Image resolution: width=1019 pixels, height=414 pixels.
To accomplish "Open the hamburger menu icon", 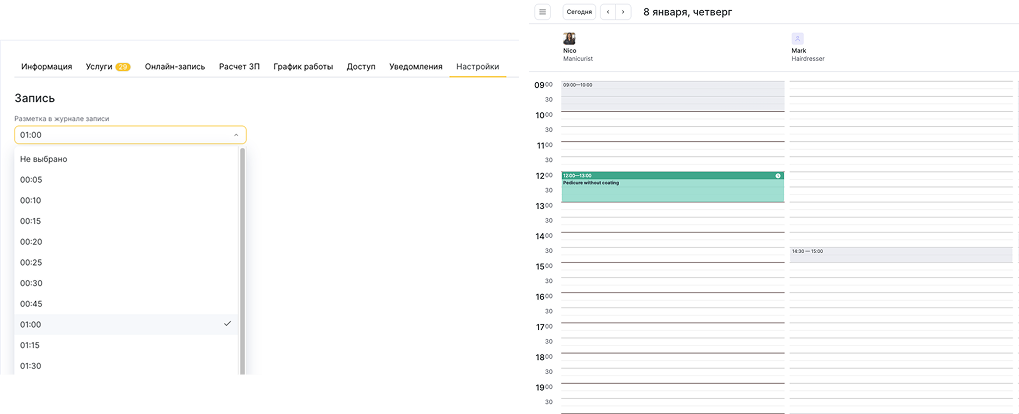I will coord(543,12).
